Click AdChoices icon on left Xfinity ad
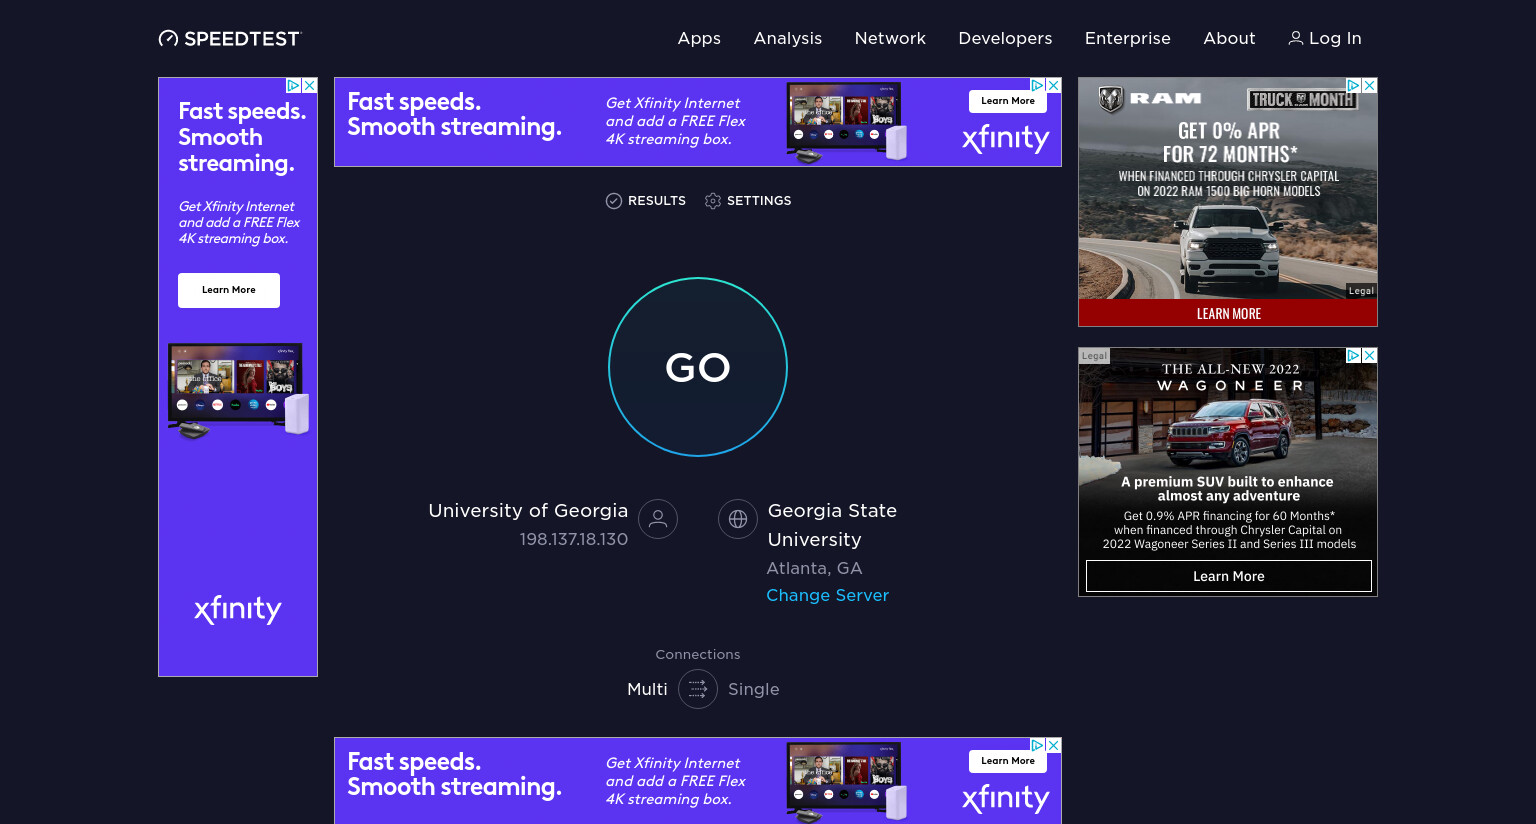This screenshot has height=824, width=1536. tap(294, 86)
